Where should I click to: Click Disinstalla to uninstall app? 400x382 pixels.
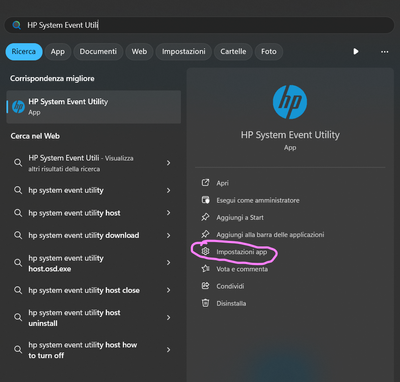231,303
